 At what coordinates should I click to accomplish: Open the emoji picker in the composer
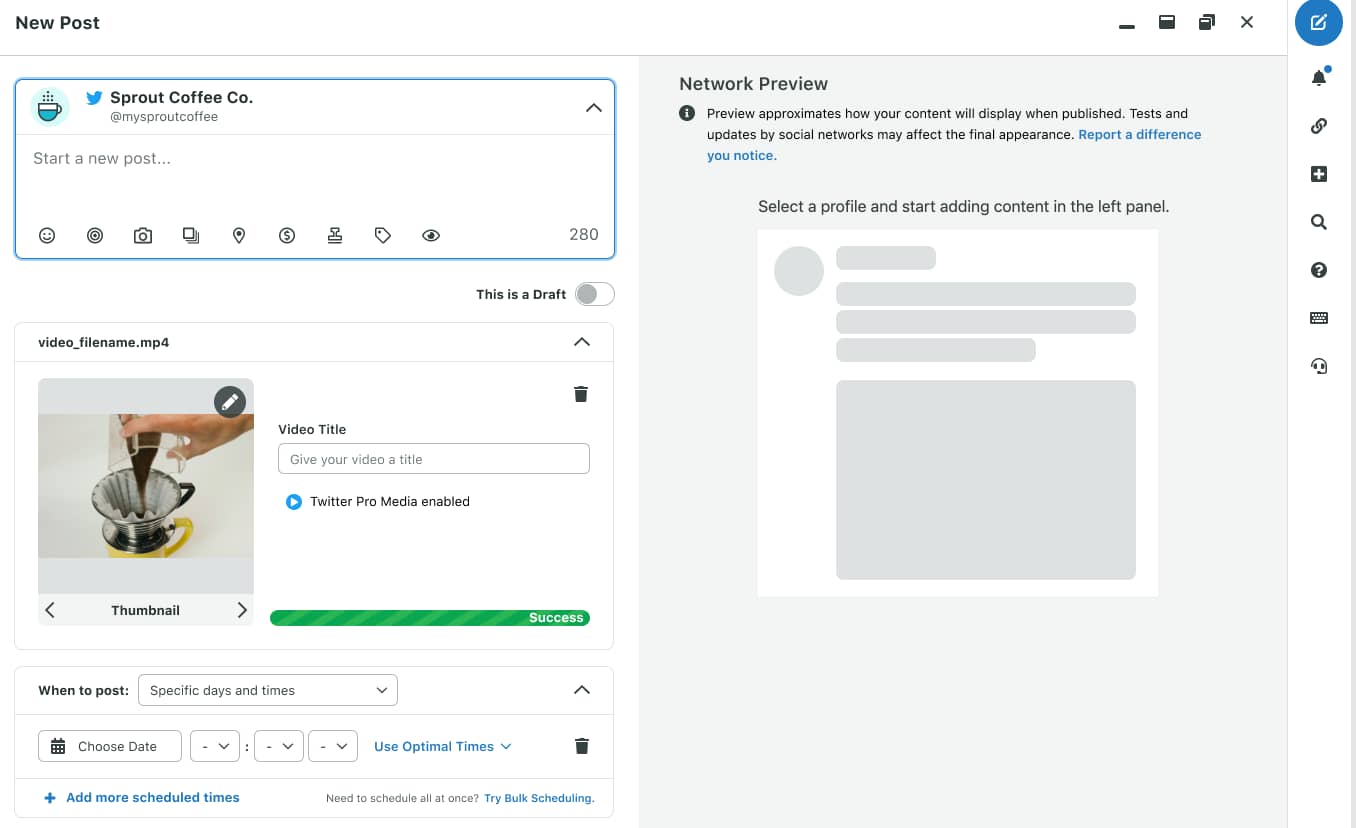point(47,235)
